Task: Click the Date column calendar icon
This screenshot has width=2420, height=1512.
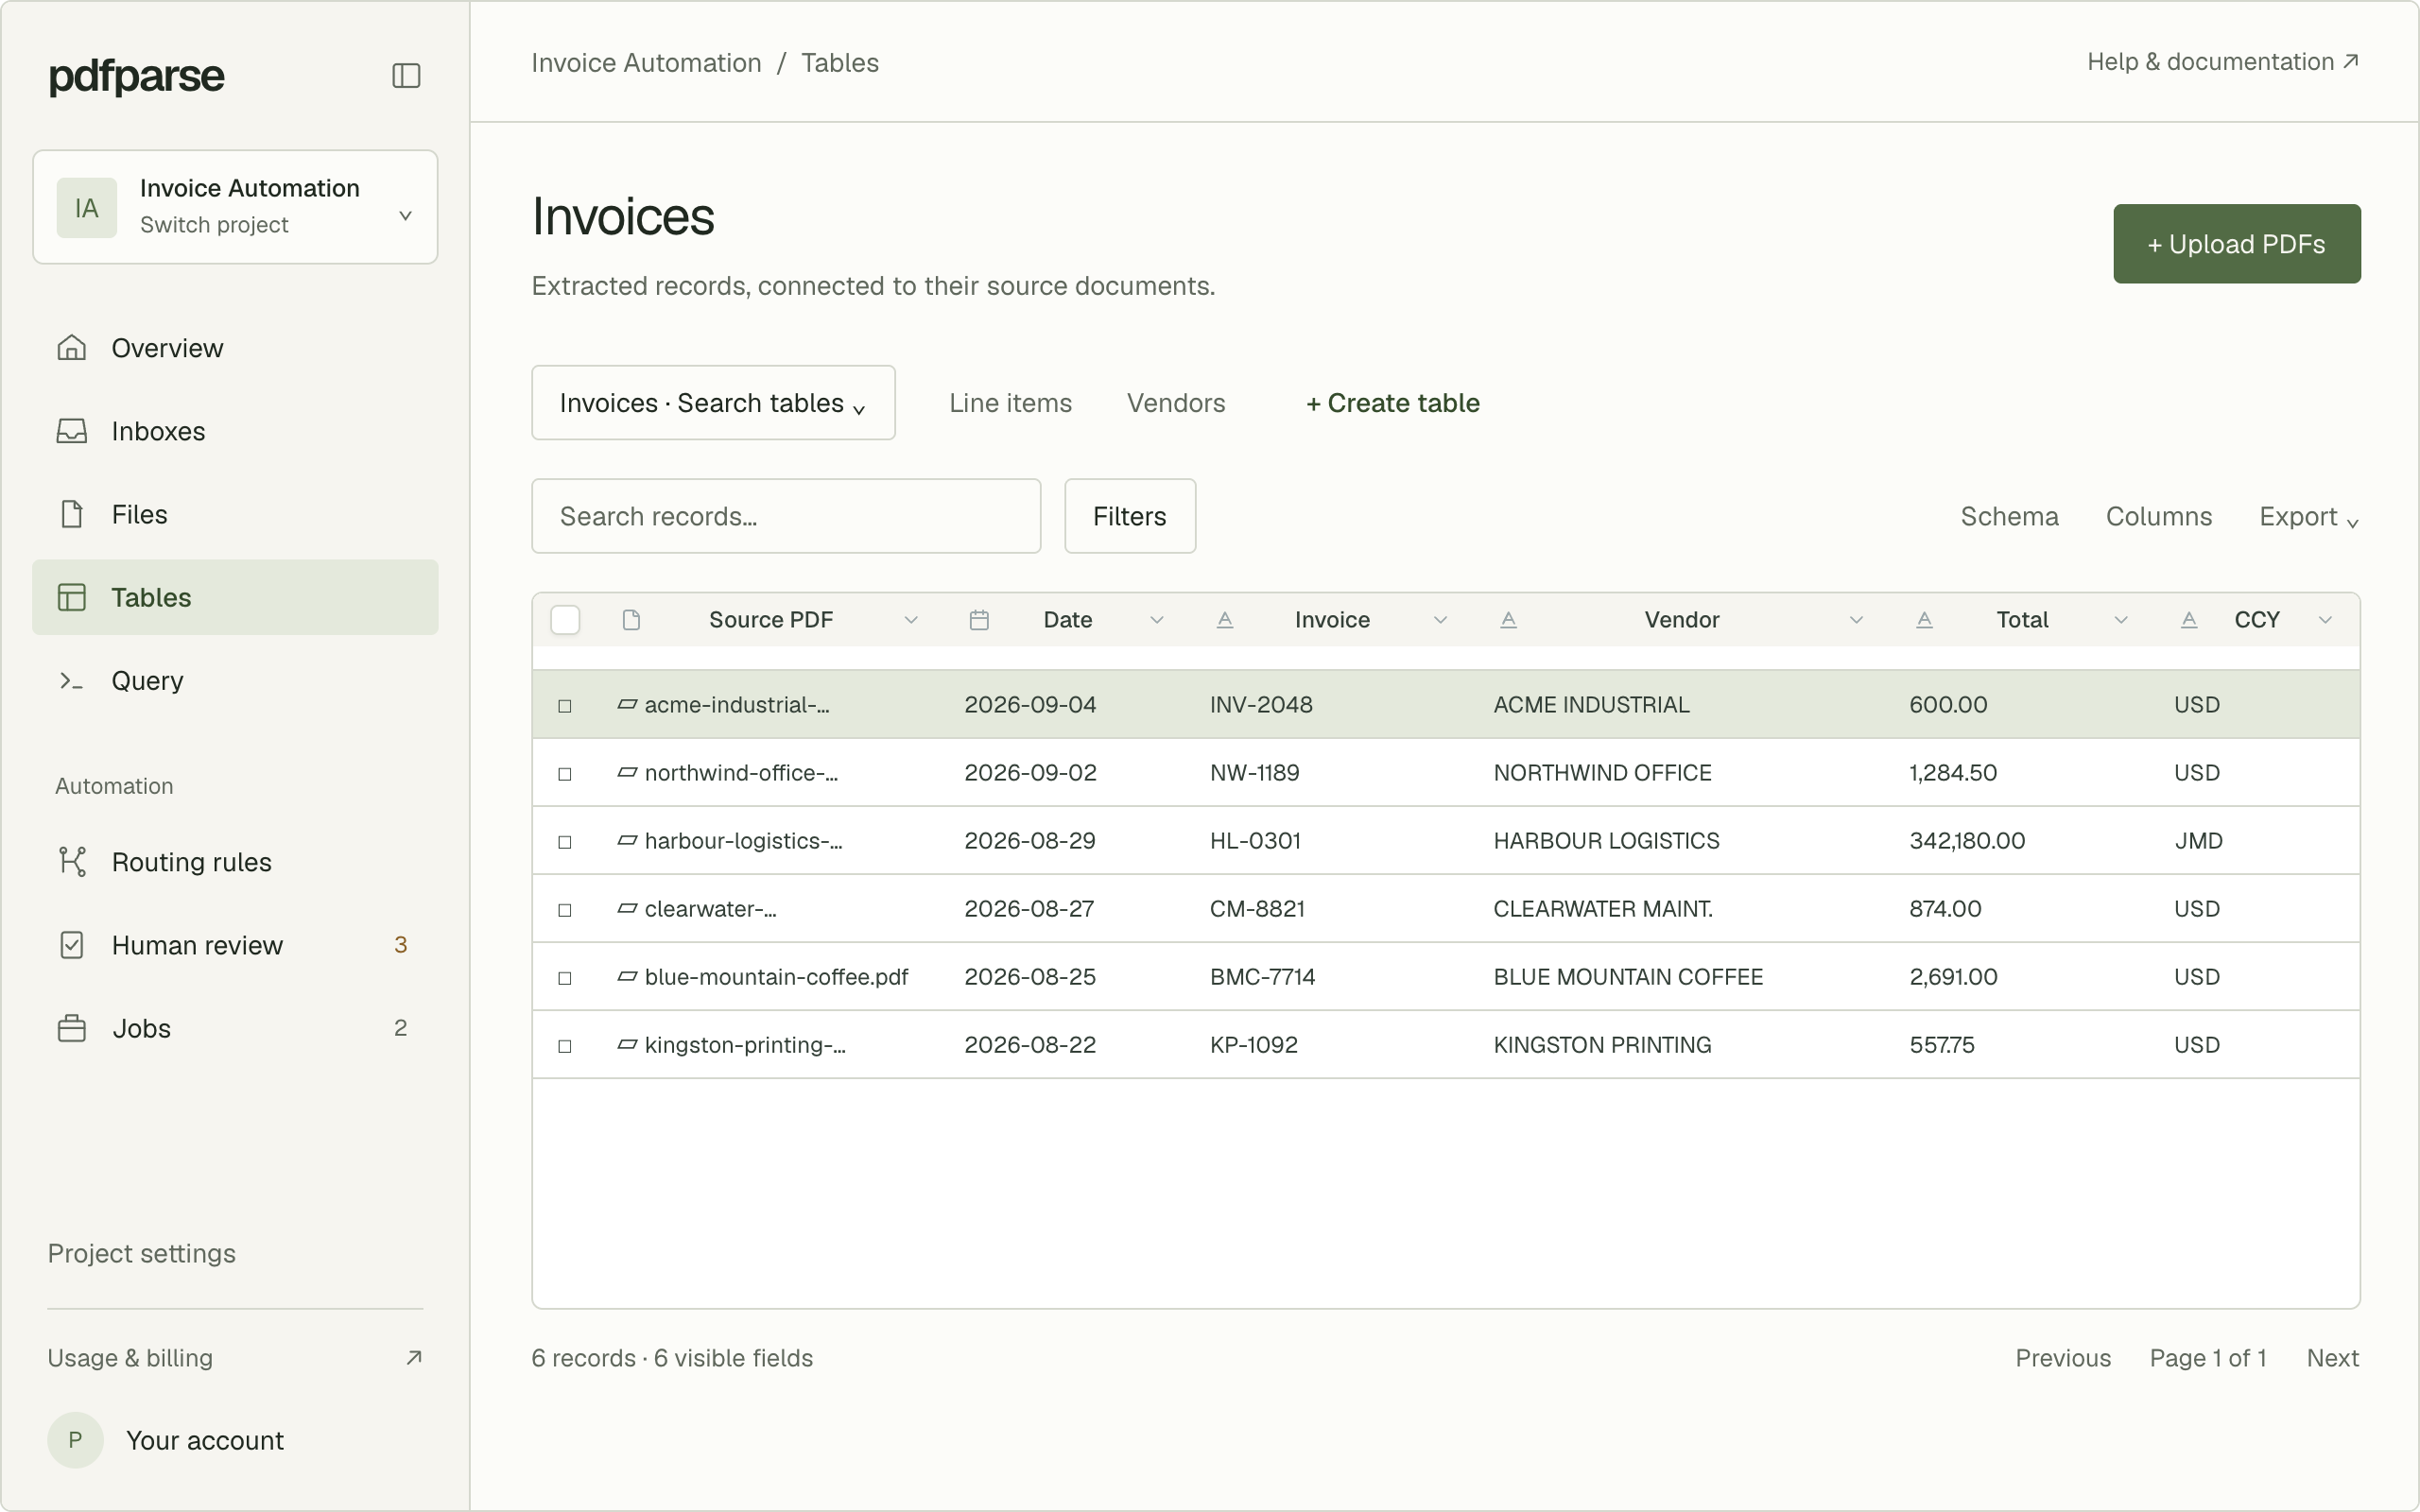Action: click(x=979, y=620)
